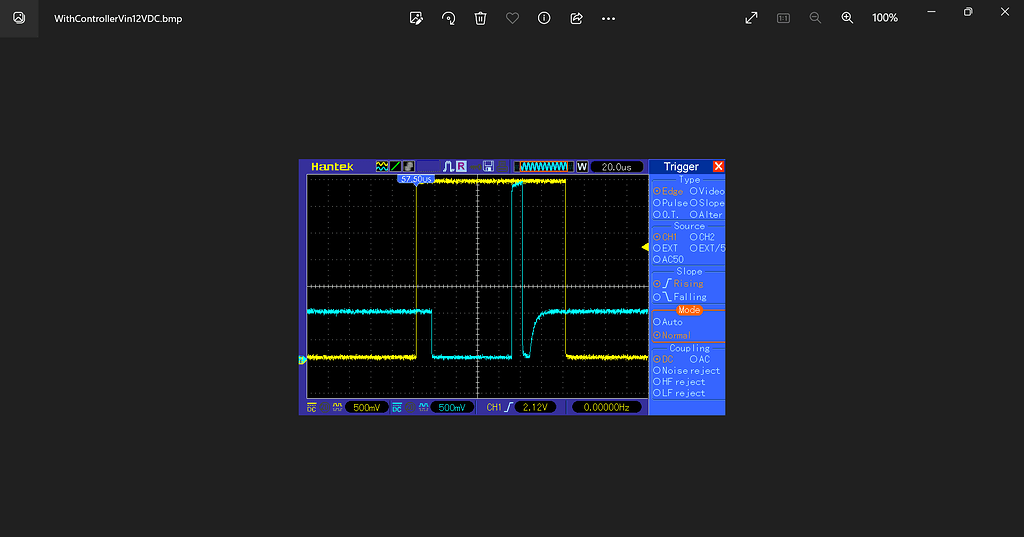Select the Pulse trigger type
Viewport: 1024px width, 537px height.
point(671,203)
